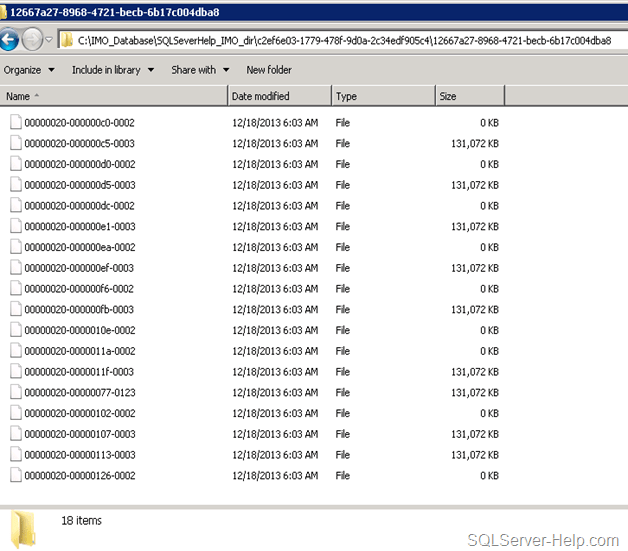Click the folder icon in address bar
Image resolution: width=628 pixels, height=551 pixels.
(x=66, y=40)
